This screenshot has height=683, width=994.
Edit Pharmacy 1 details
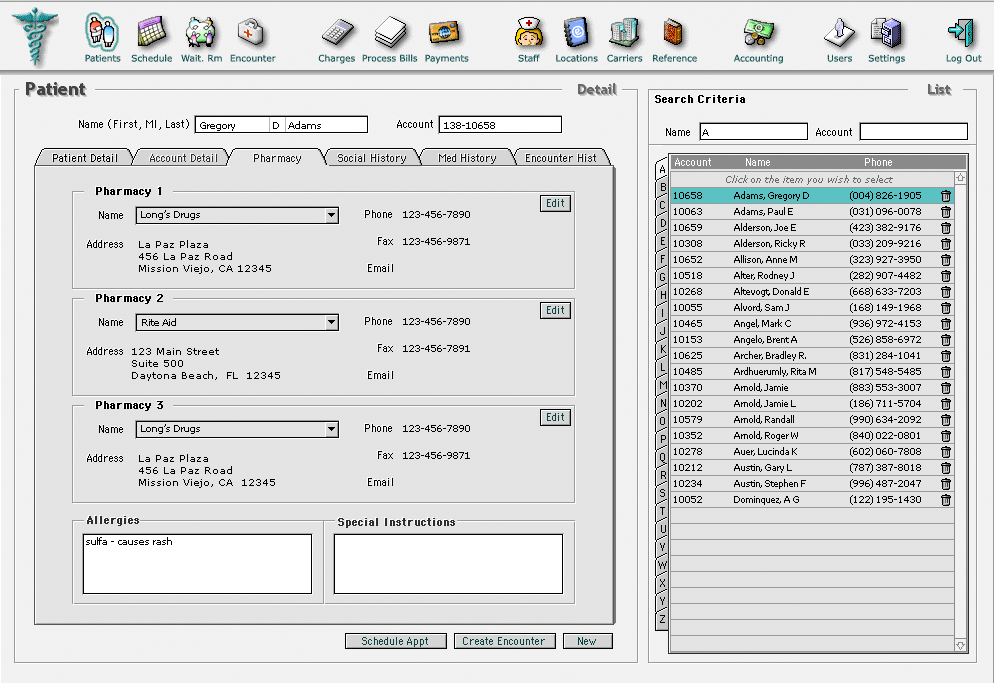[555, 204]
